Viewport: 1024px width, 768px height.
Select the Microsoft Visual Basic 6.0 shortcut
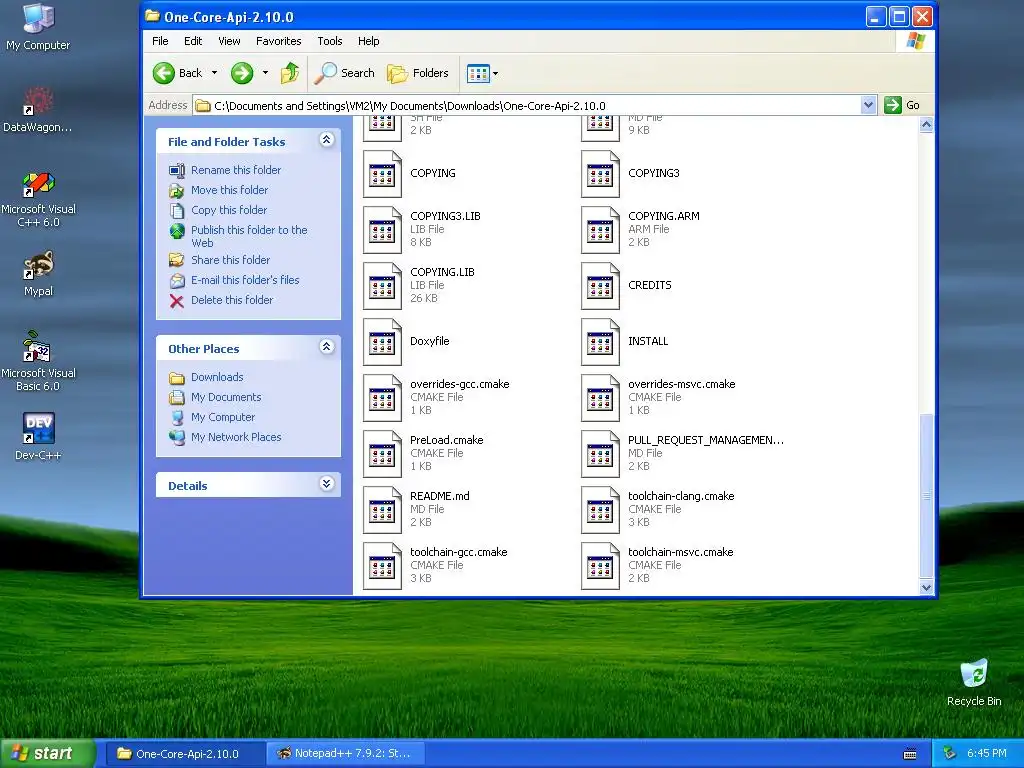click(37, 347)
